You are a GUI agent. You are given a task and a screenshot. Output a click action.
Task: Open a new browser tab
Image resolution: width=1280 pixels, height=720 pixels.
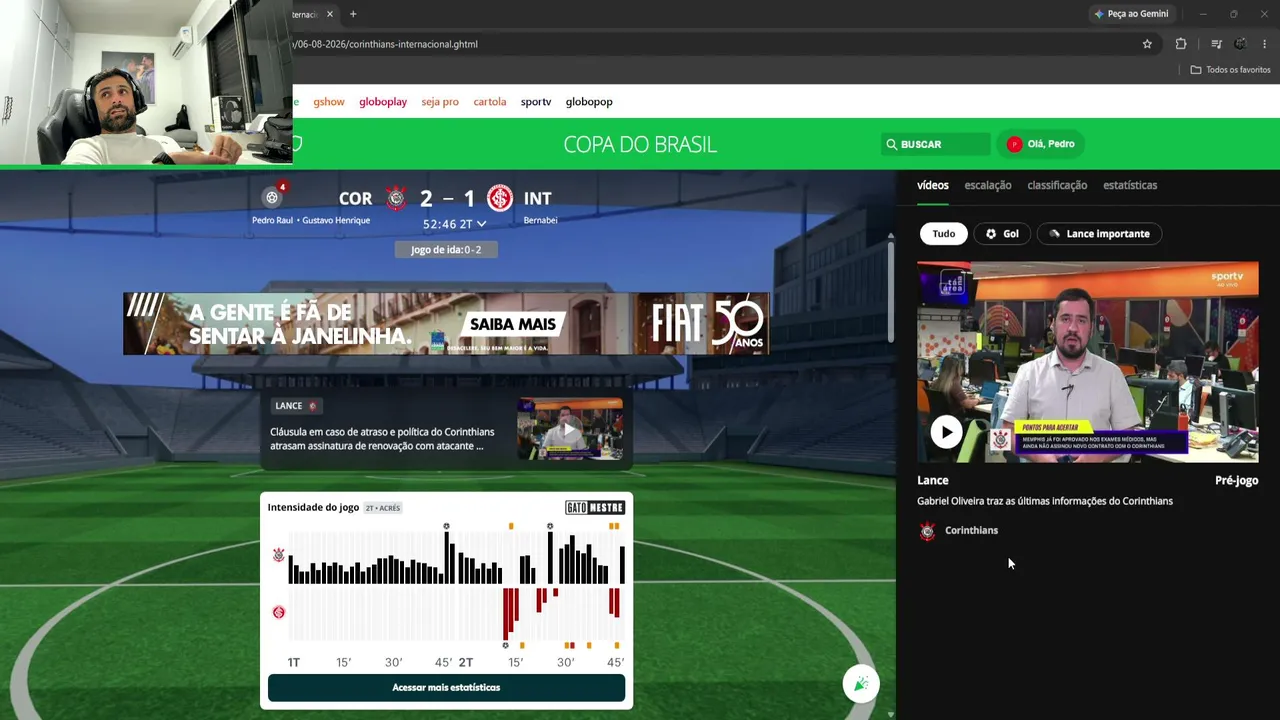(353, 14)
